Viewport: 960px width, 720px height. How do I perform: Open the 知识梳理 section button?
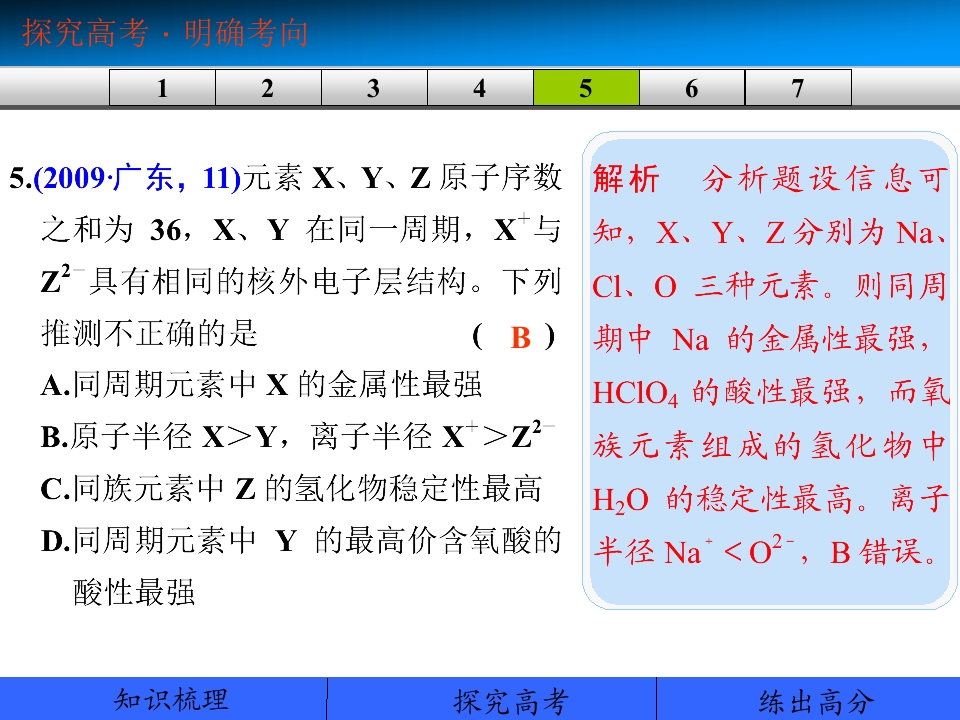(x=163, y=699)
